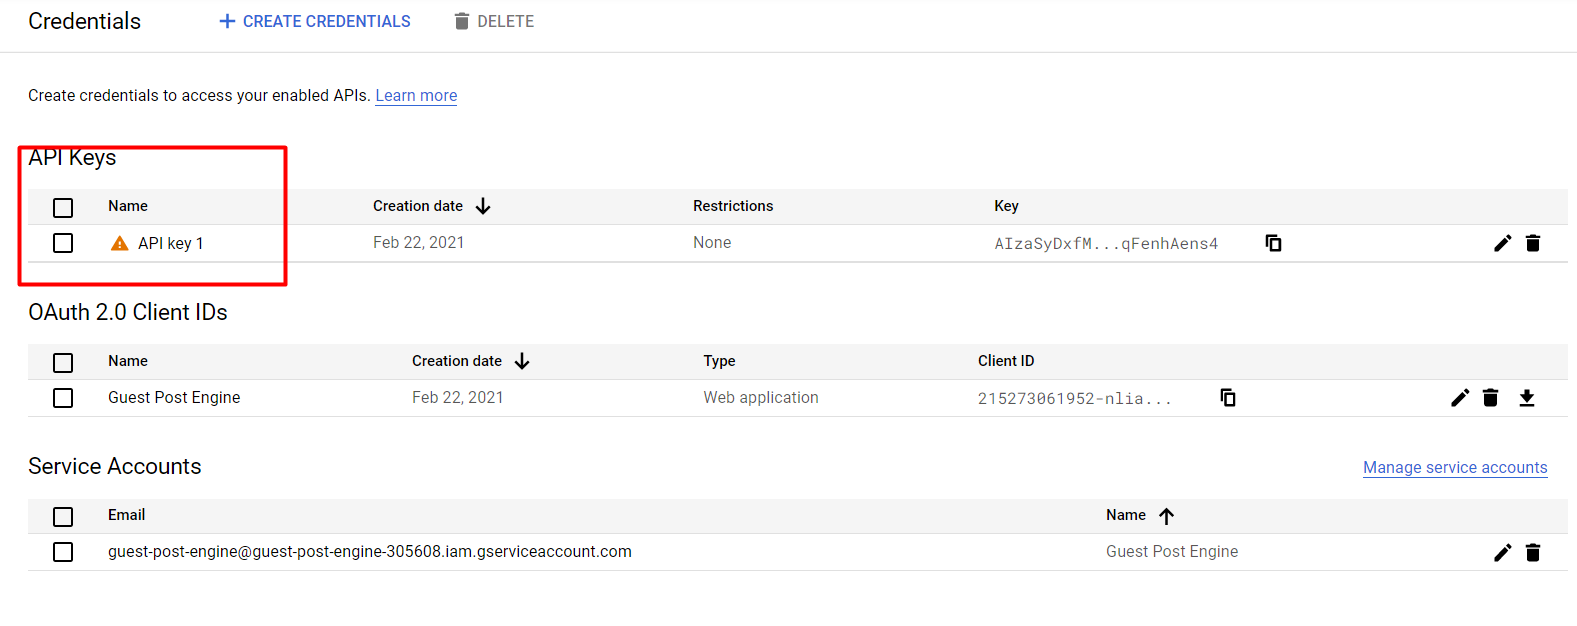Select the Credentials page title
Image resolution: width=1577 pixels, height=626 pixels.
84,21
